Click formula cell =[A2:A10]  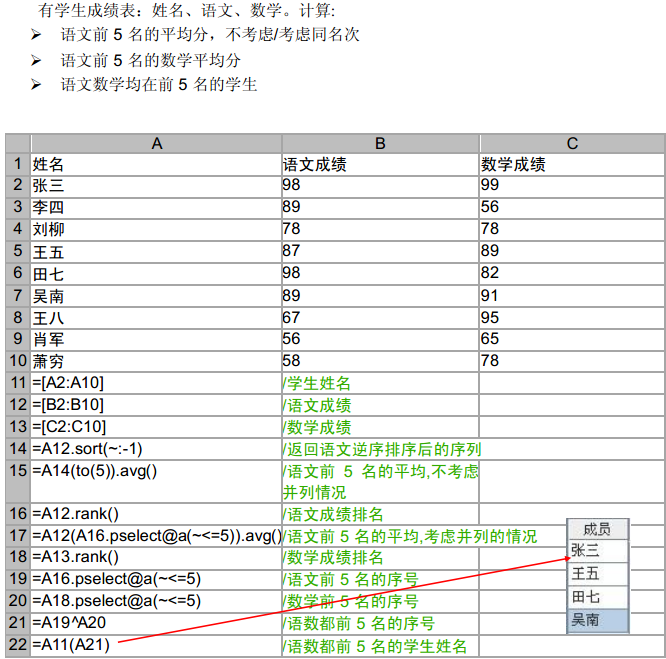(x=156, y=383)
